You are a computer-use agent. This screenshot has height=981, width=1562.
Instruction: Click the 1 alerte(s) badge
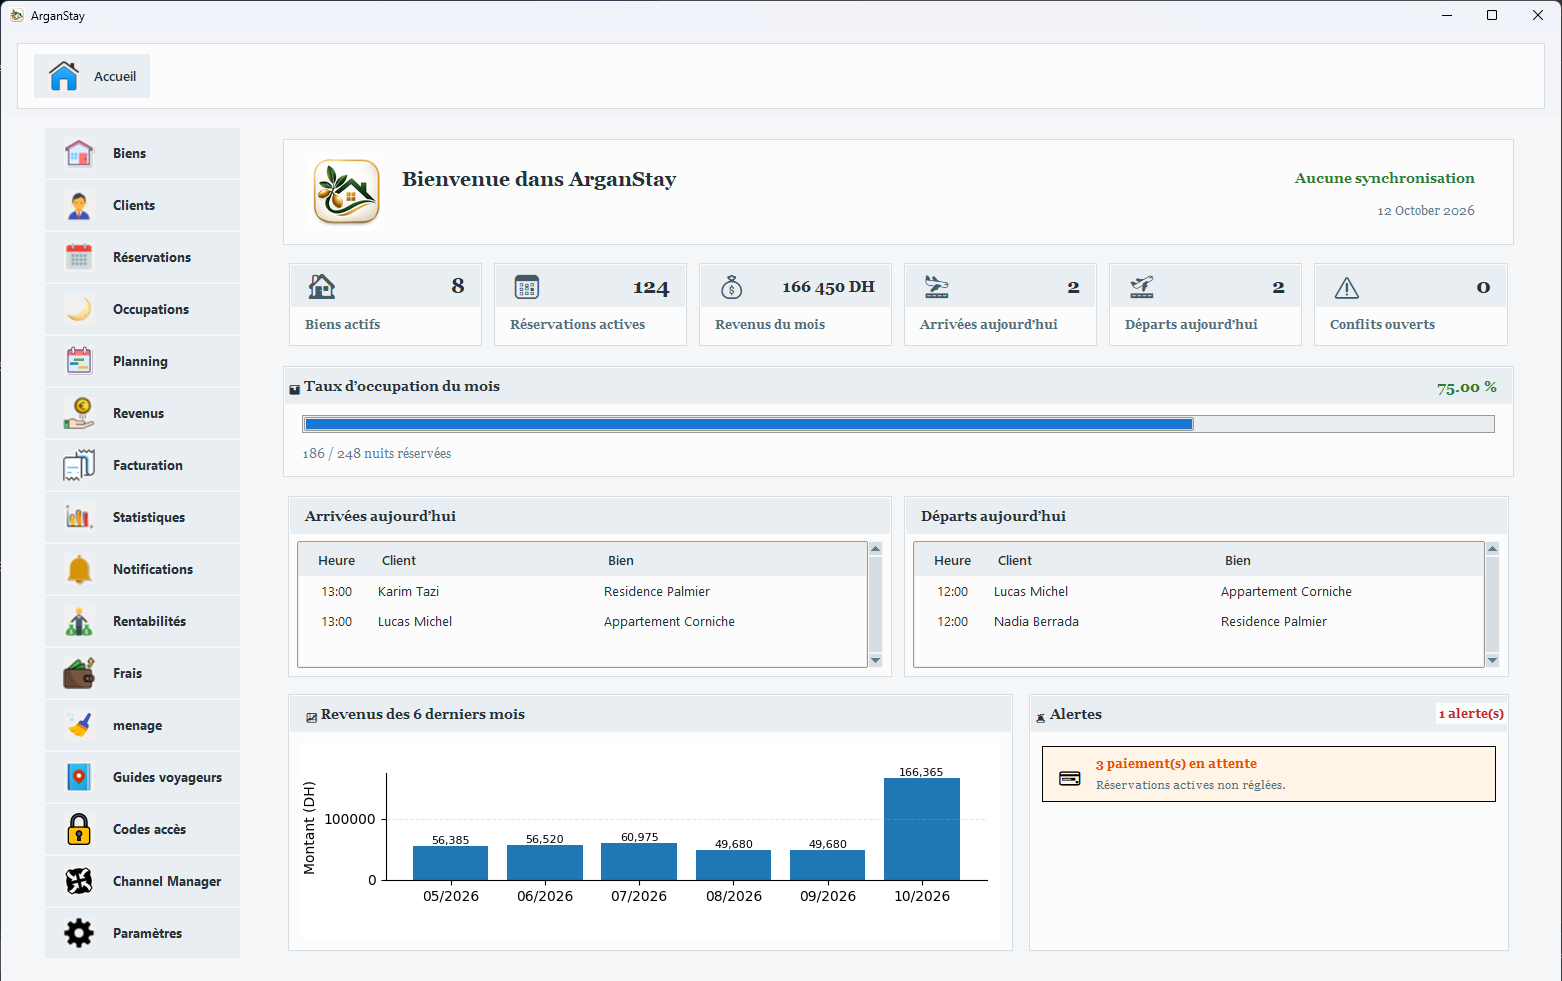pyautogui.click(x=1471, y=713)
